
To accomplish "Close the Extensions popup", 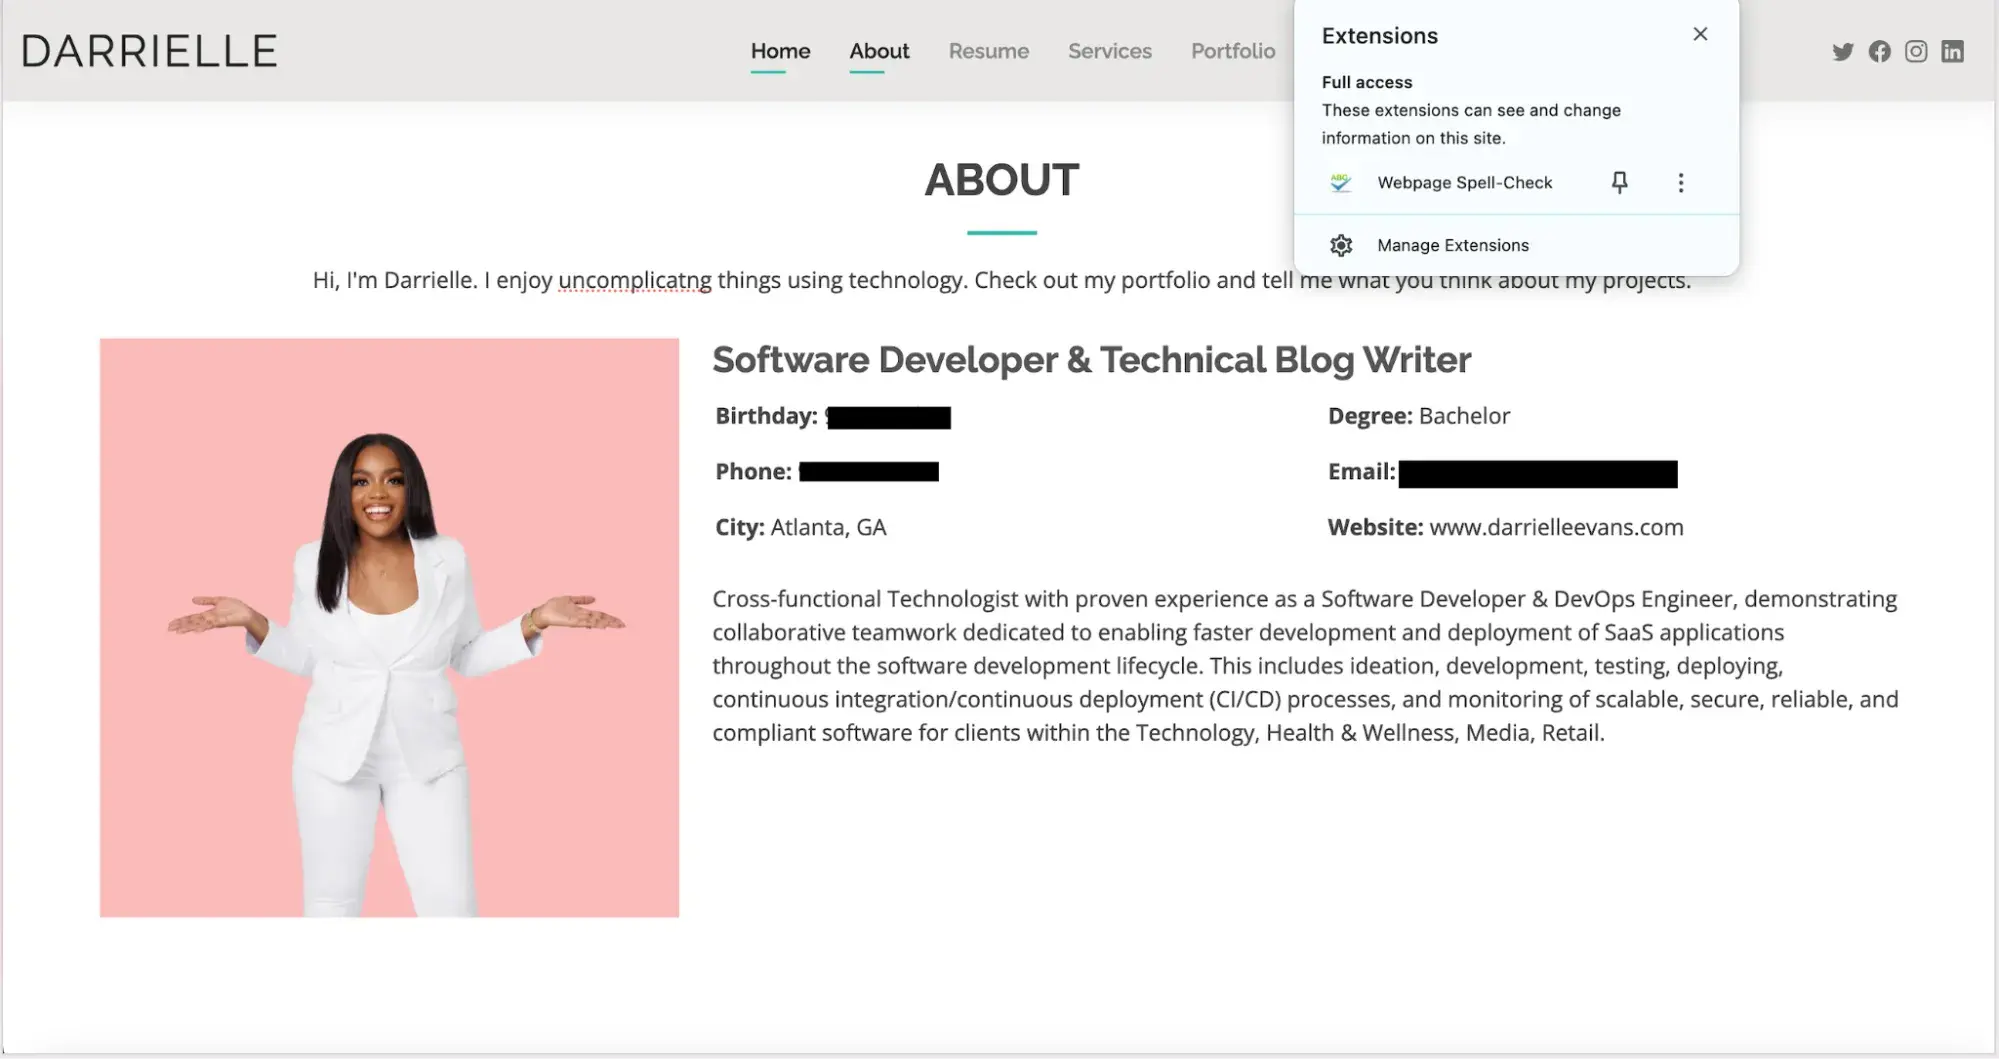I will (1699, 35).
